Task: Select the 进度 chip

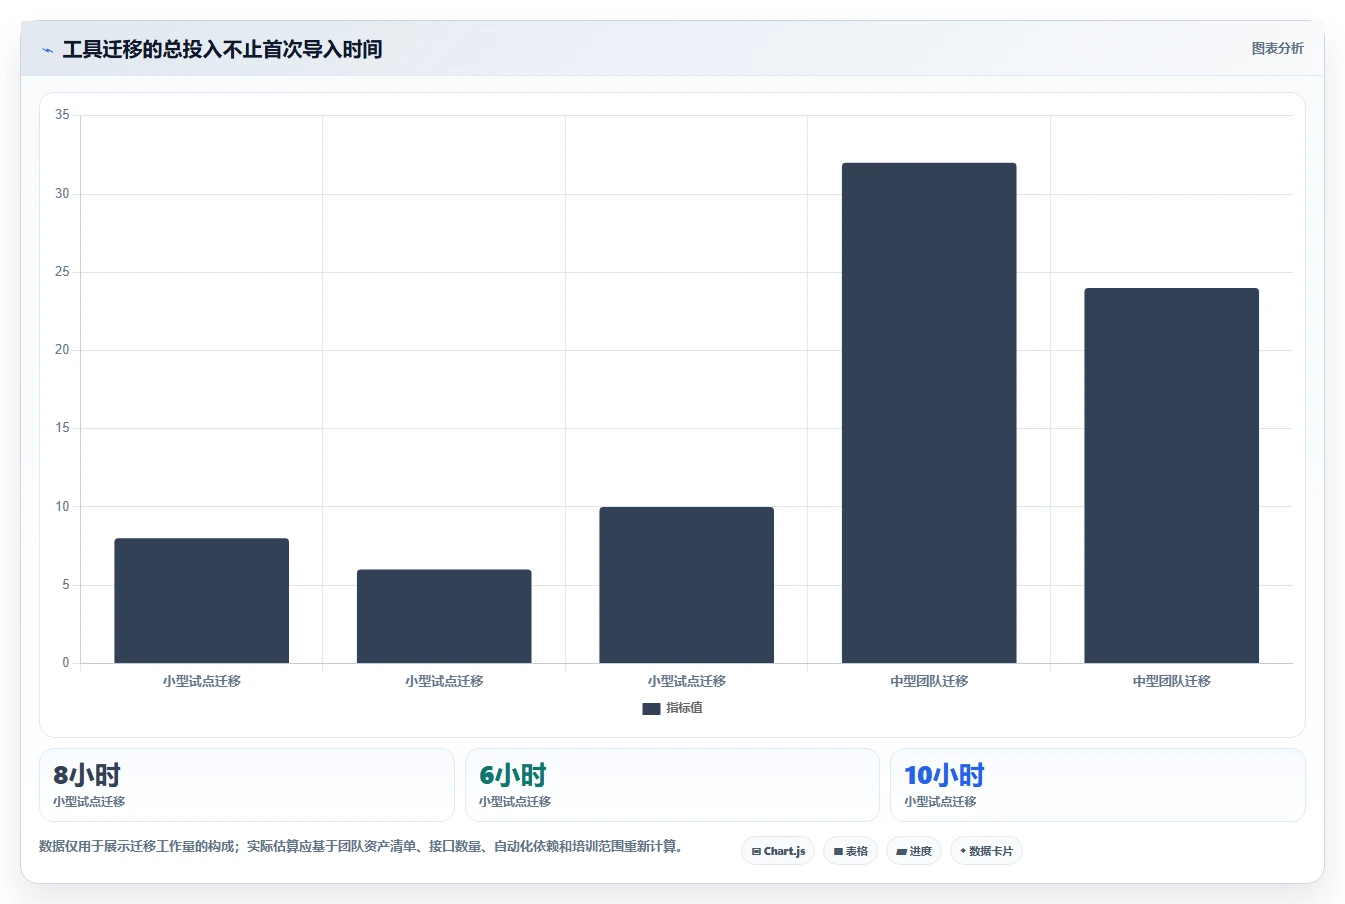Action: 914,851
